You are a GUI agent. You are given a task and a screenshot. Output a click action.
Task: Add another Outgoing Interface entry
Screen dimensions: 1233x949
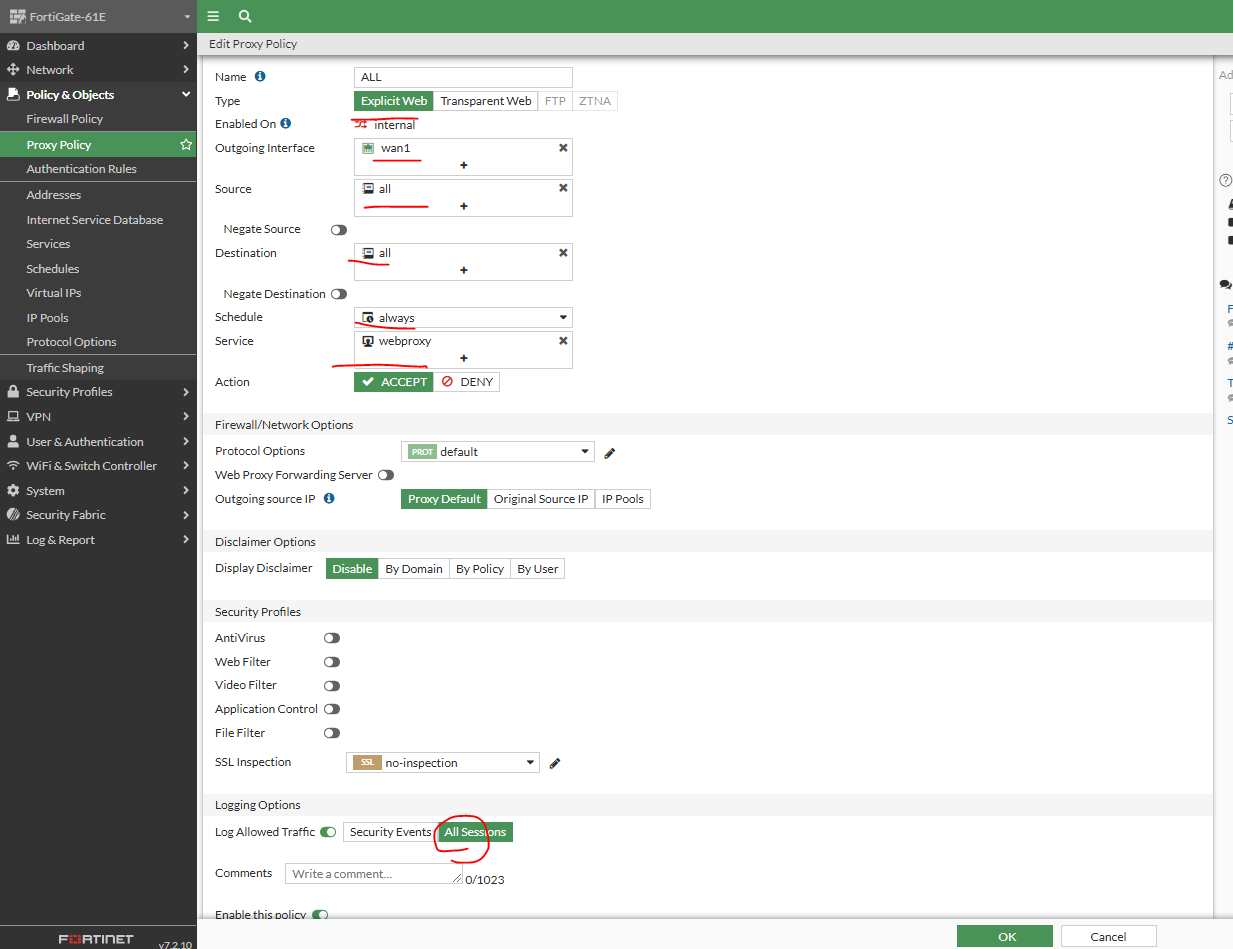click(x=464, y=165)
